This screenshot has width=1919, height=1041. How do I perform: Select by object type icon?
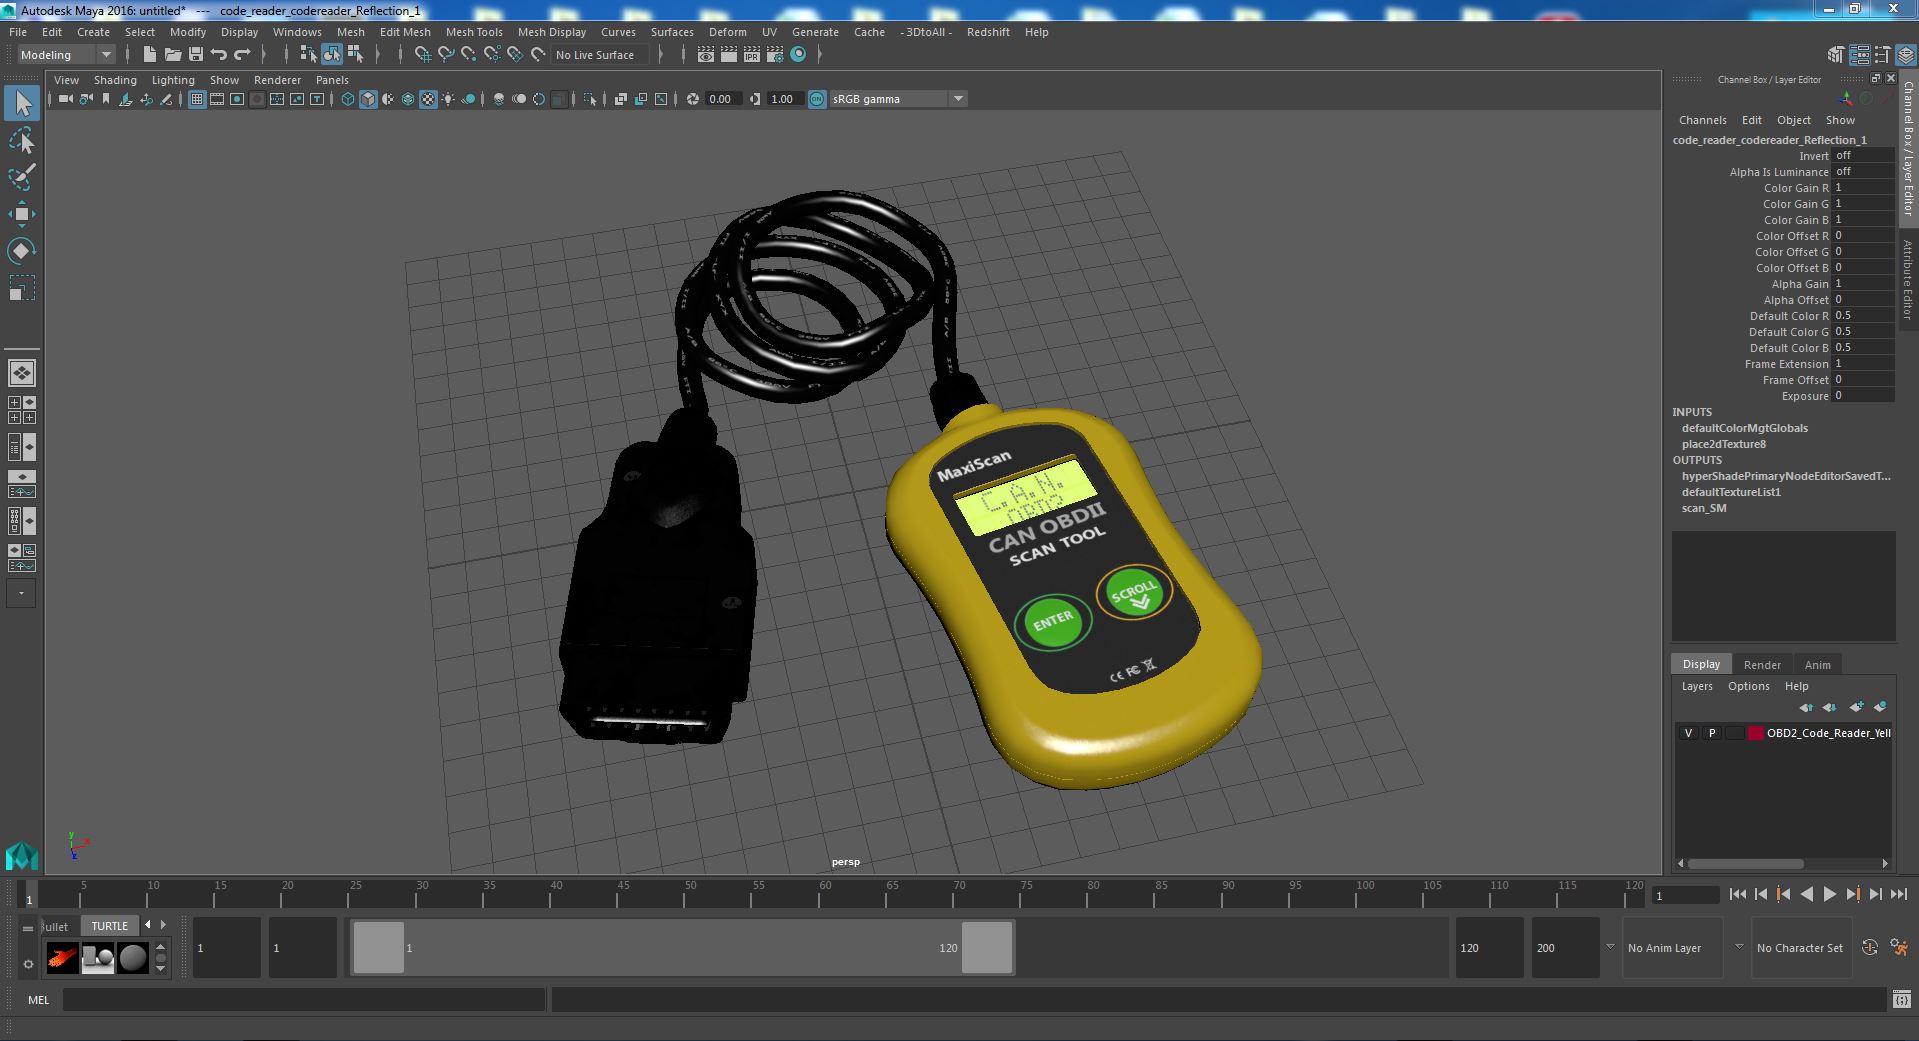pyautogui.click(x=331, y=55)
